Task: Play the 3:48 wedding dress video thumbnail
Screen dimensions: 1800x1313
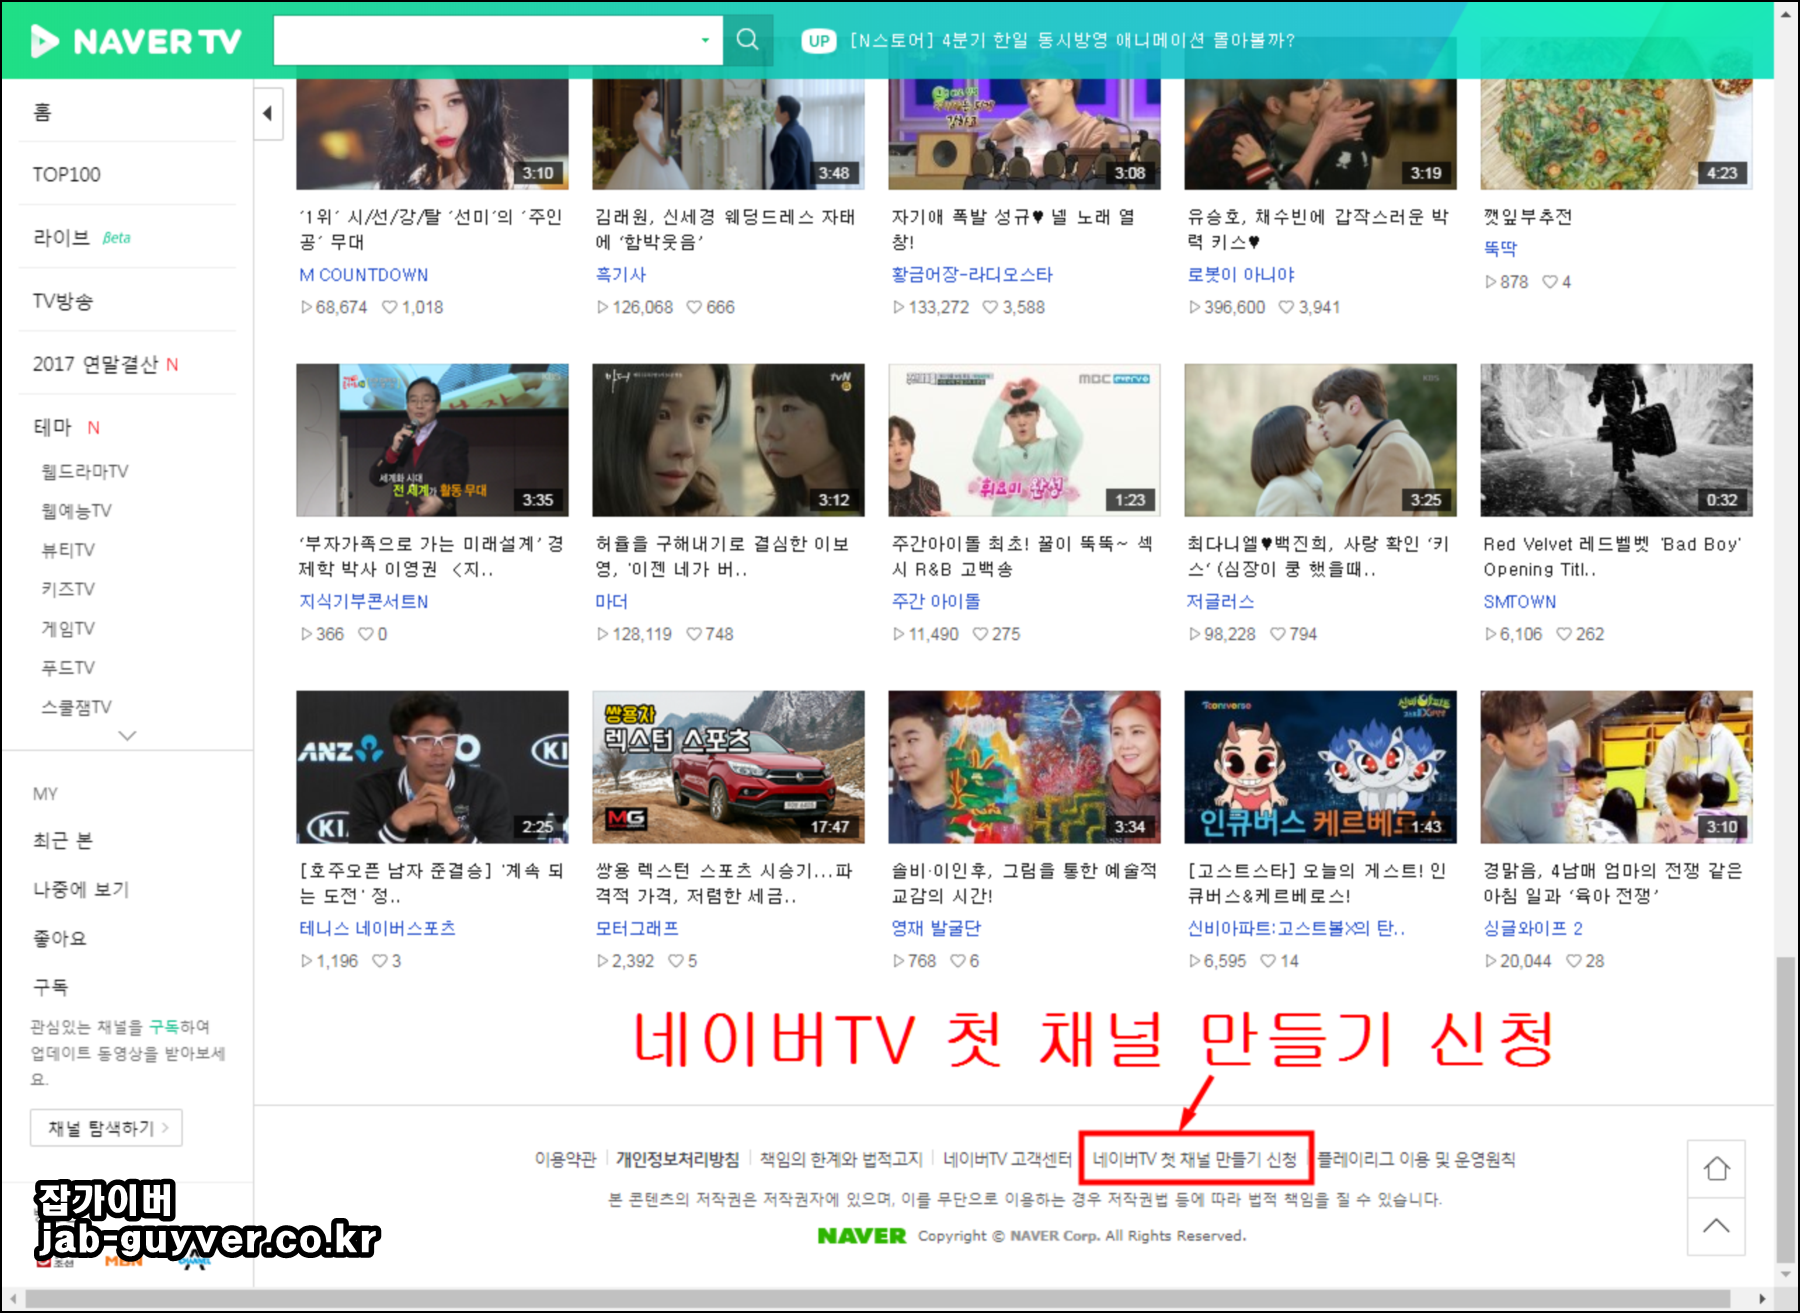Action: 728,134
